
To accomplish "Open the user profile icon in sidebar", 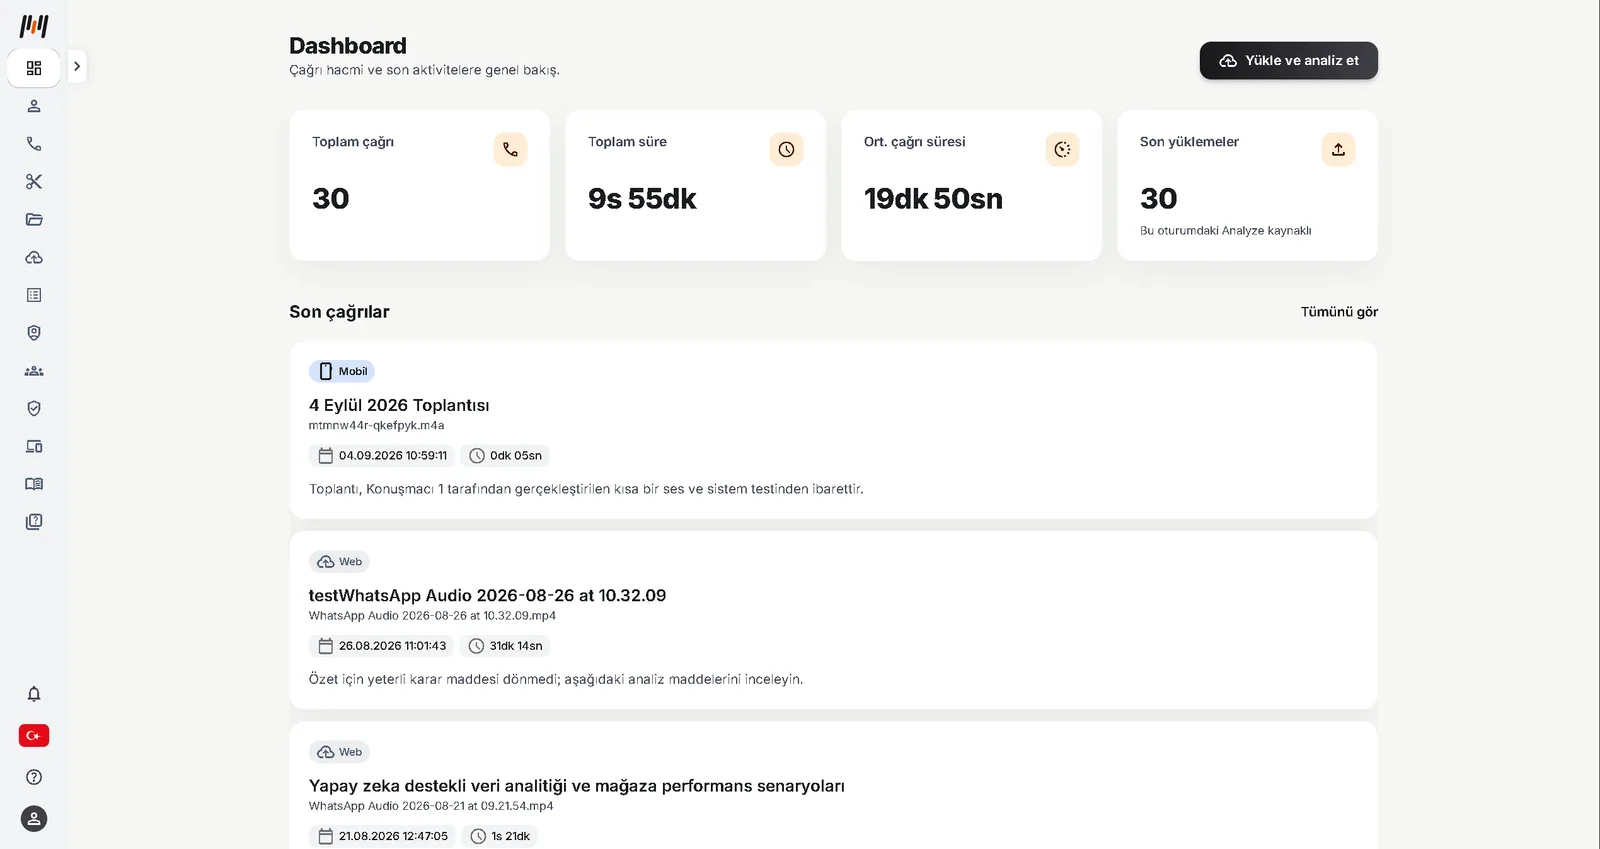I will 34,106.
